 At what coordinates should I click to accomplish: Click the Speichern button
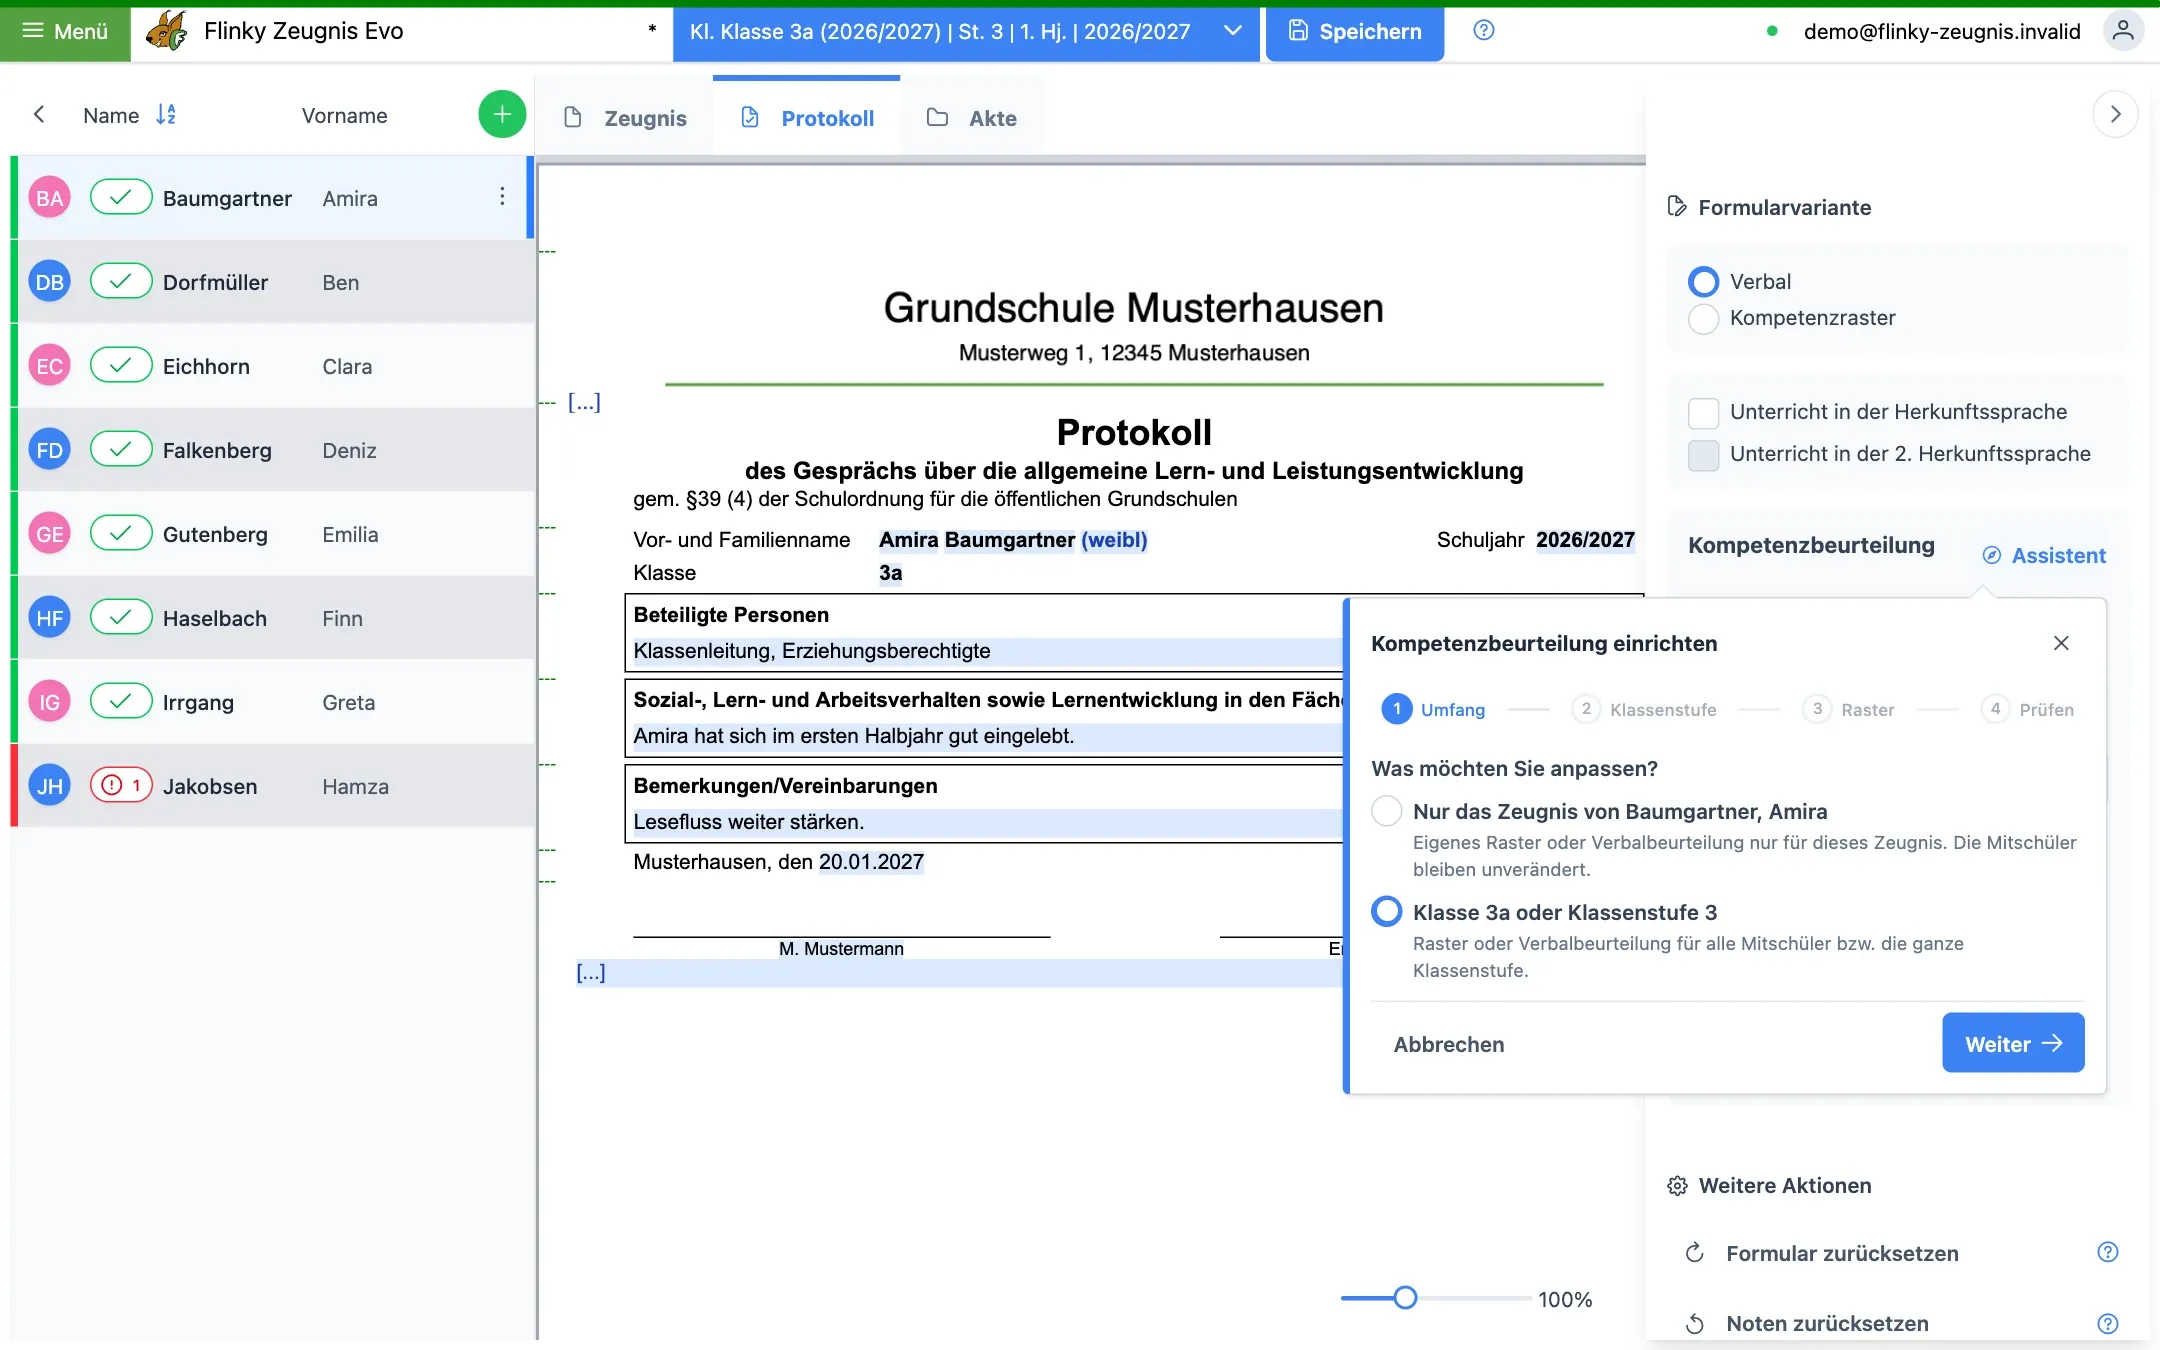pos(1355,32)
